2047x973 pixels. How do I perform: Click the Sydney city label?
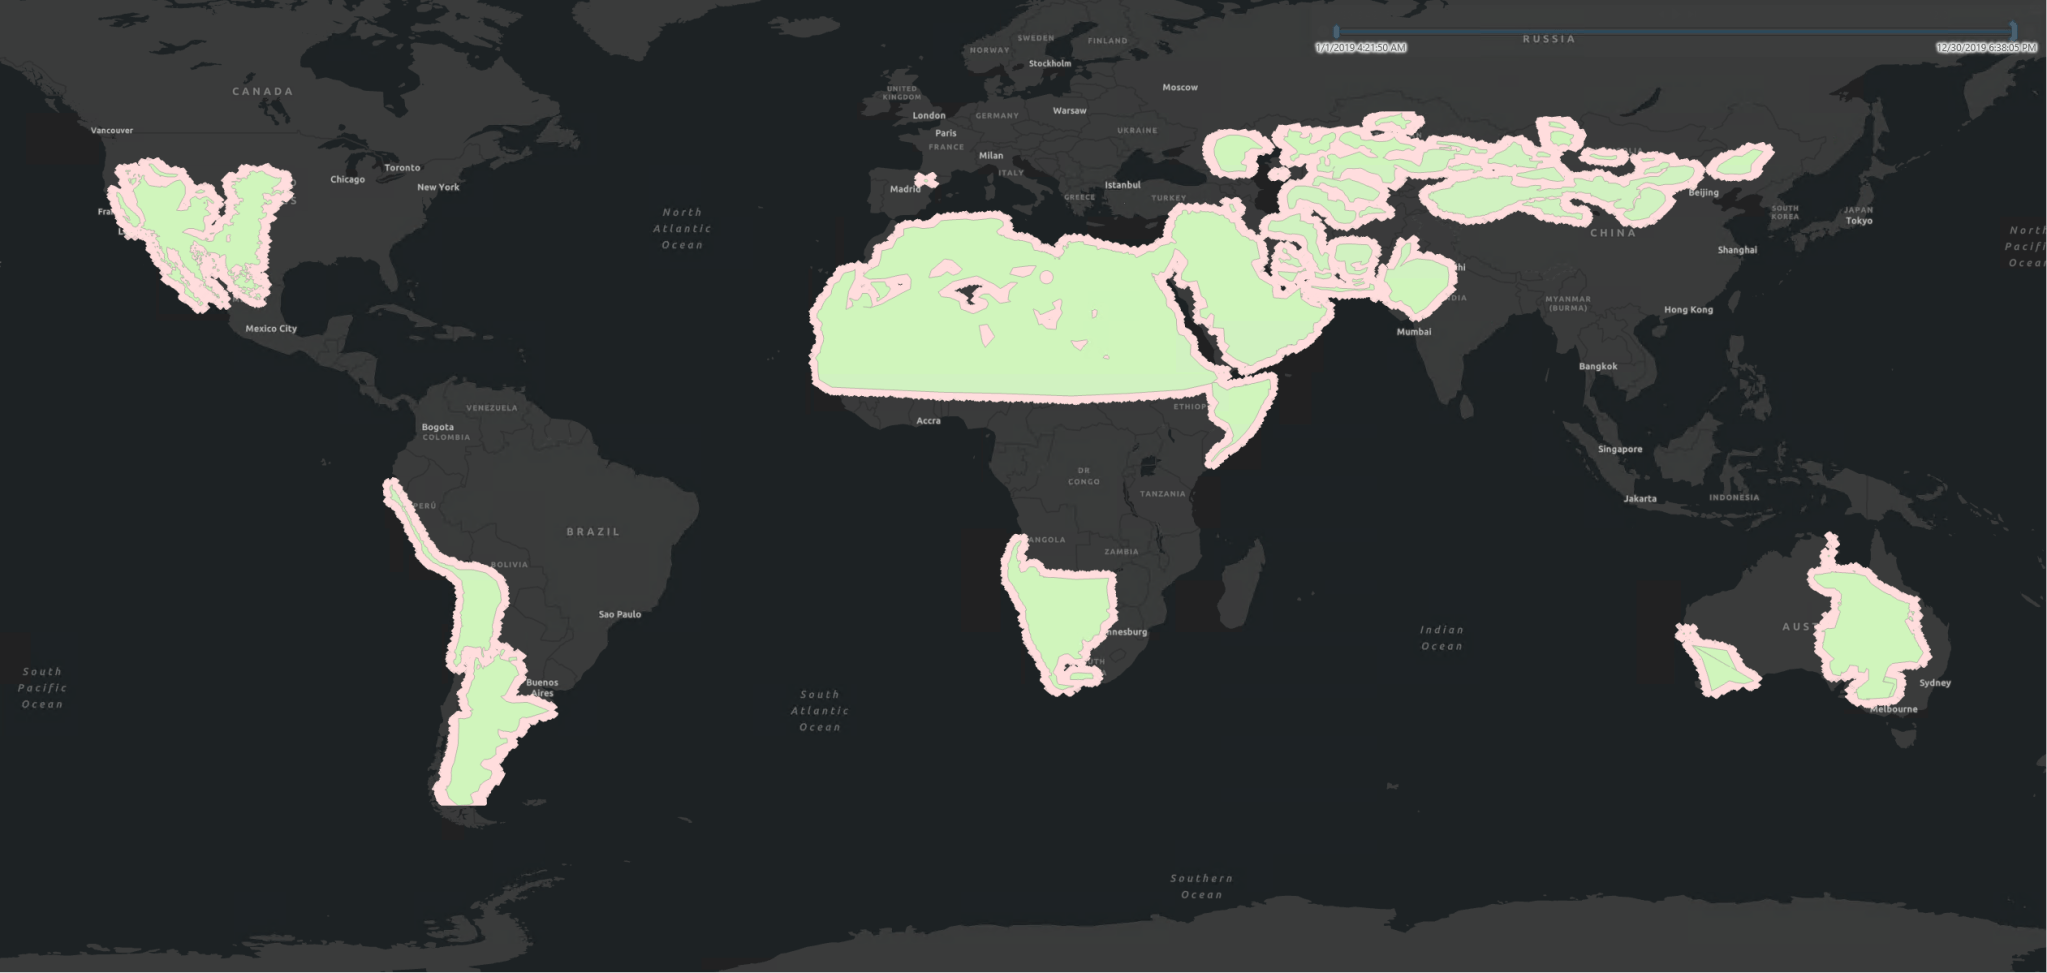[x=1935, y=683]
